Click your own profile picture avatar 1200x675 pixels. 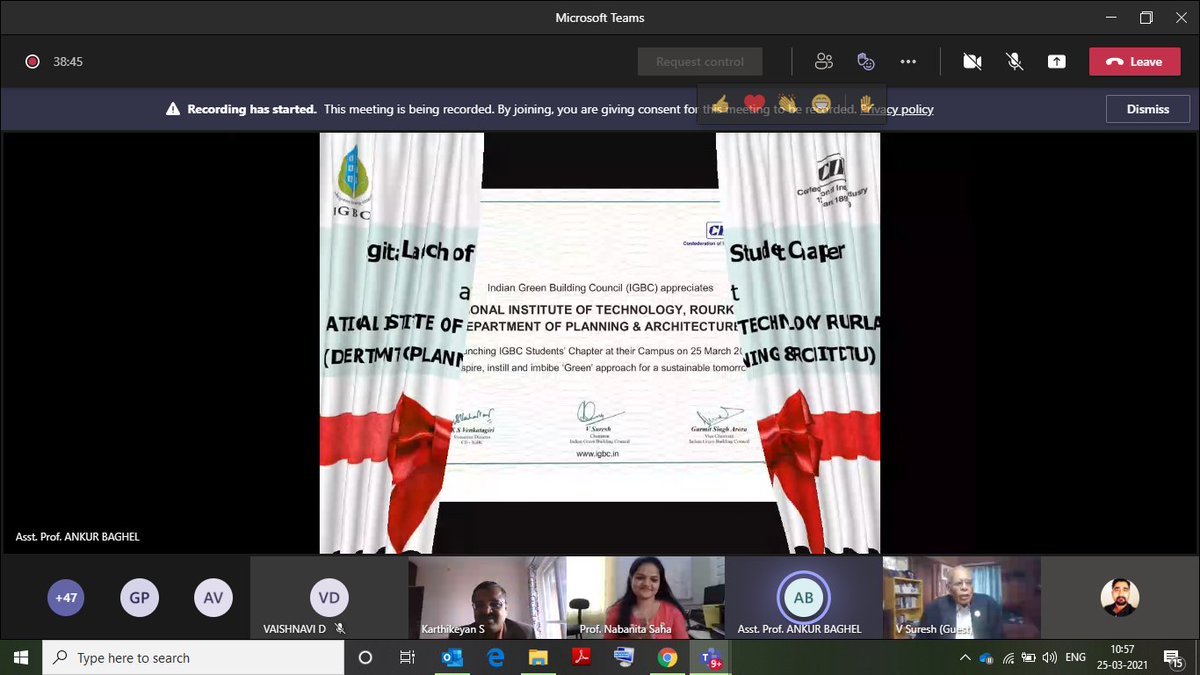[x=1120, y=598]
